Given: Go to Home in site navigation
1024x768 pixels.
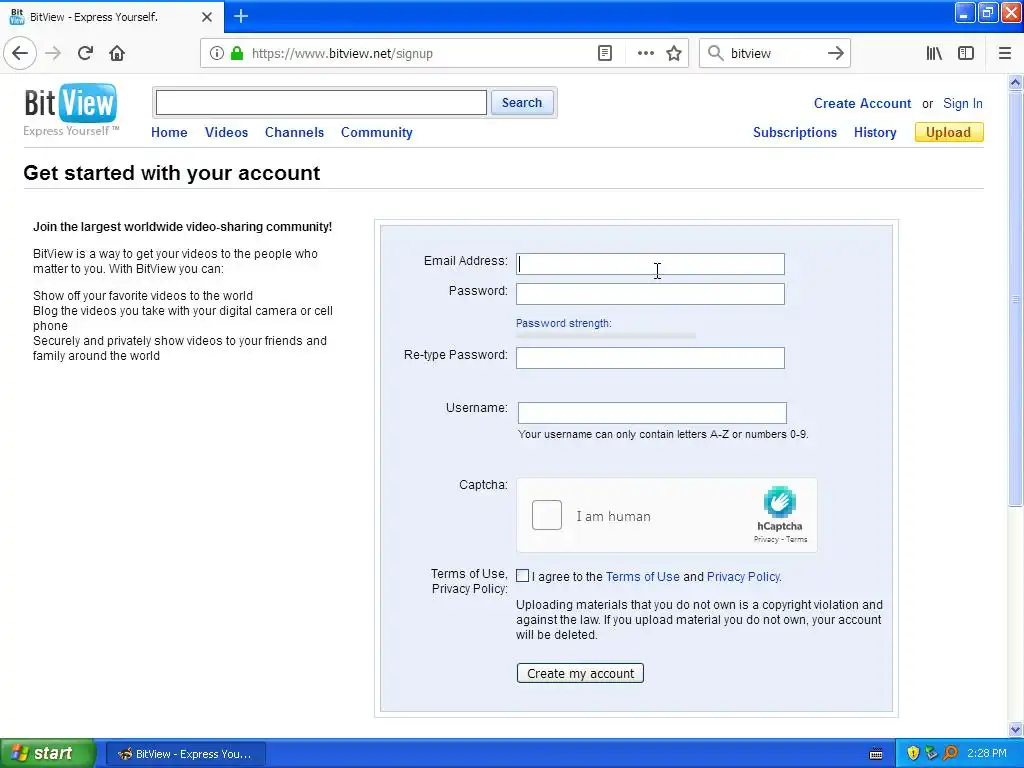Looking at the screenshot, I should pyautogui.click(x=169, y=132).
